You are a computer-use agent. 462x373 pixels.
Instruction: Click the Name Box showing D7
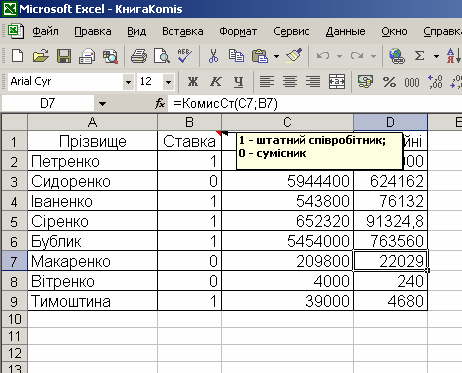tap(47, 104)
